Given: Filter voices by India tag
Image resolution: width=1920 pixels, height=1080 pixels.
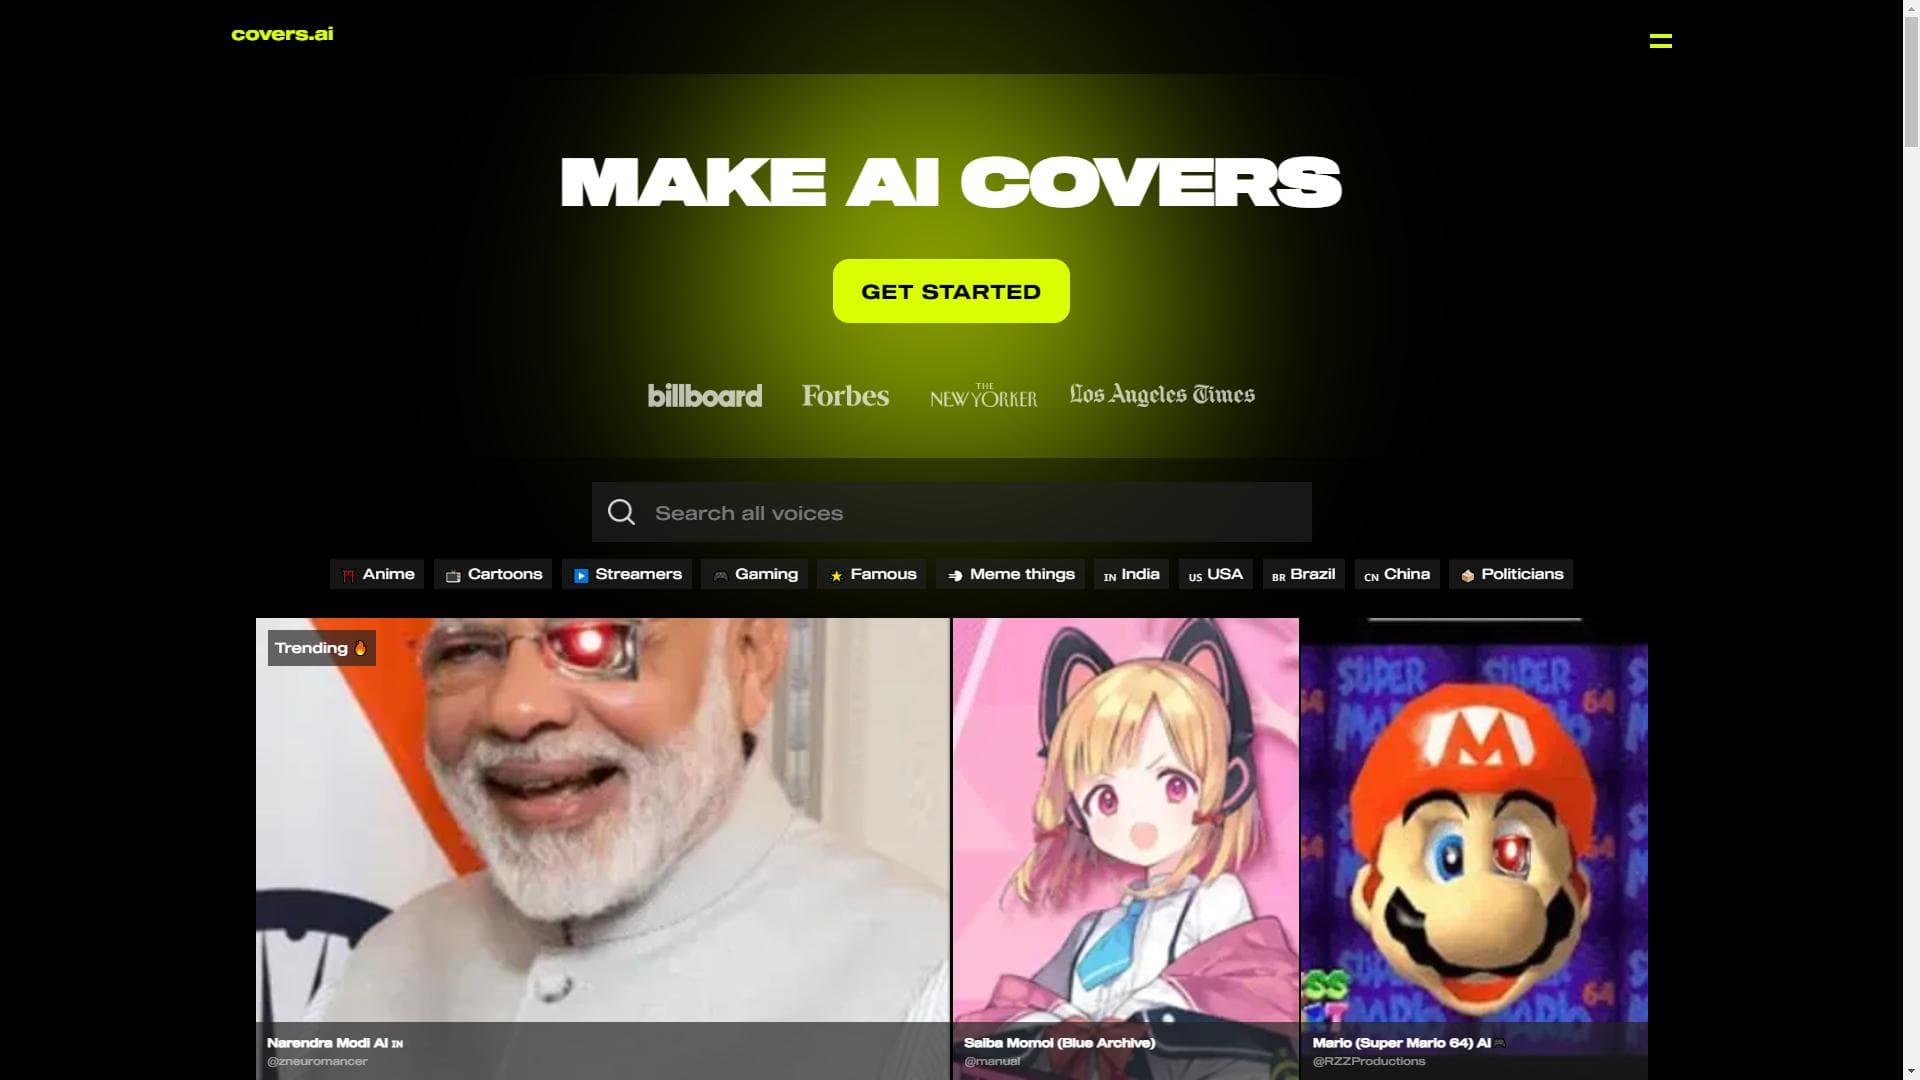Looking at the screenshot, I should (1131, 574).
